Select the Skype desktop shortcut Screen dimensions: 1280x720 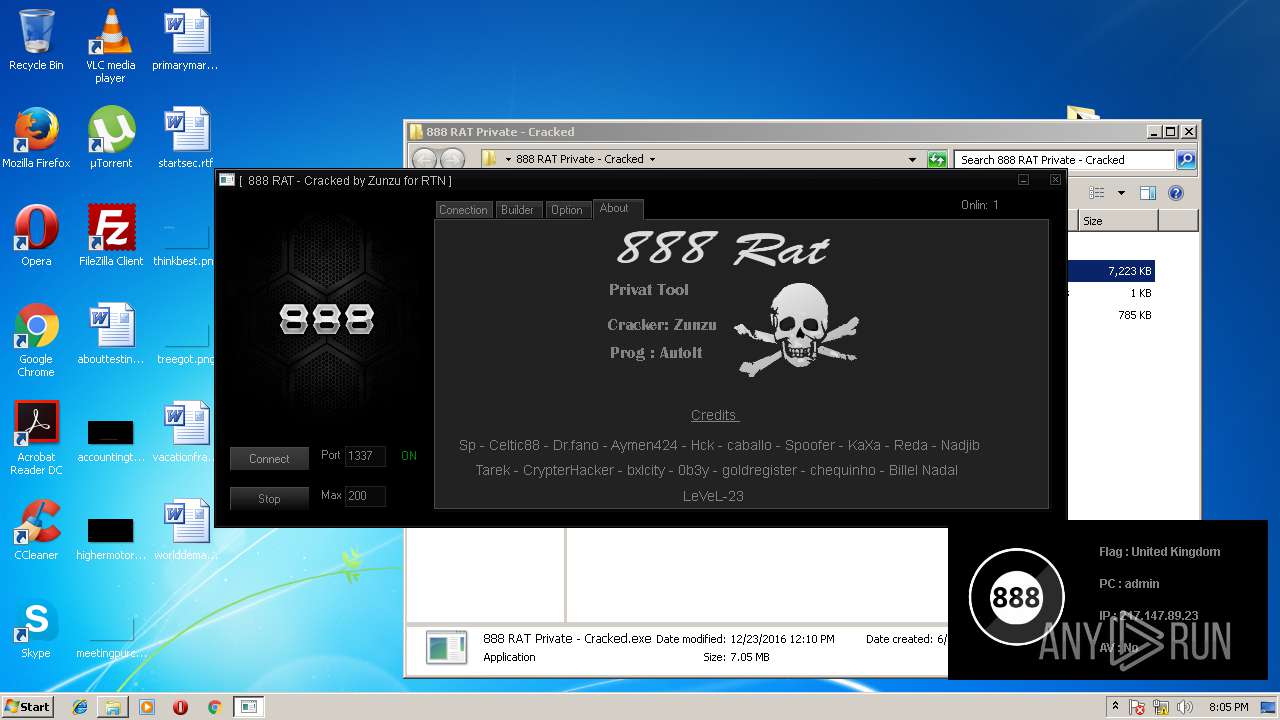click(x=36, y=628)
